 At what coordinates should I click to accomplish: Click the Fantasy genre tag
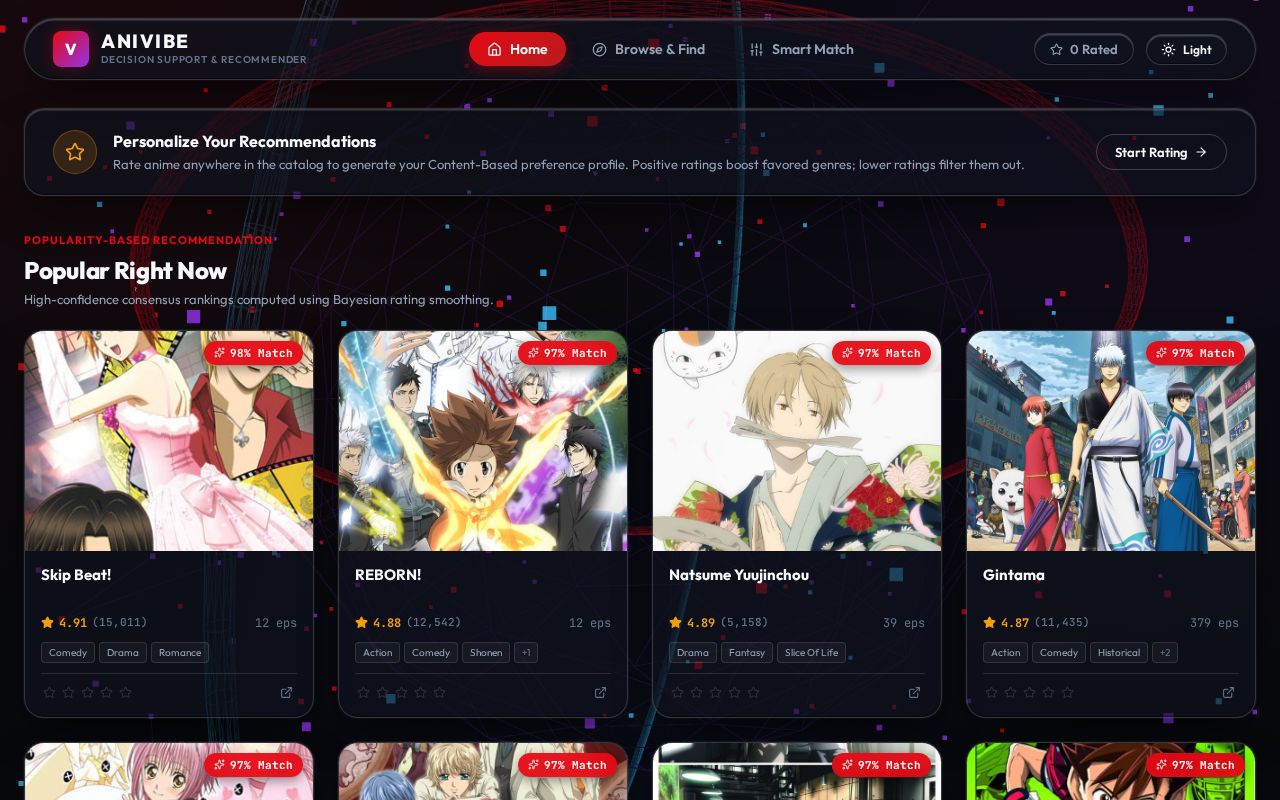(x=747, y=653)
